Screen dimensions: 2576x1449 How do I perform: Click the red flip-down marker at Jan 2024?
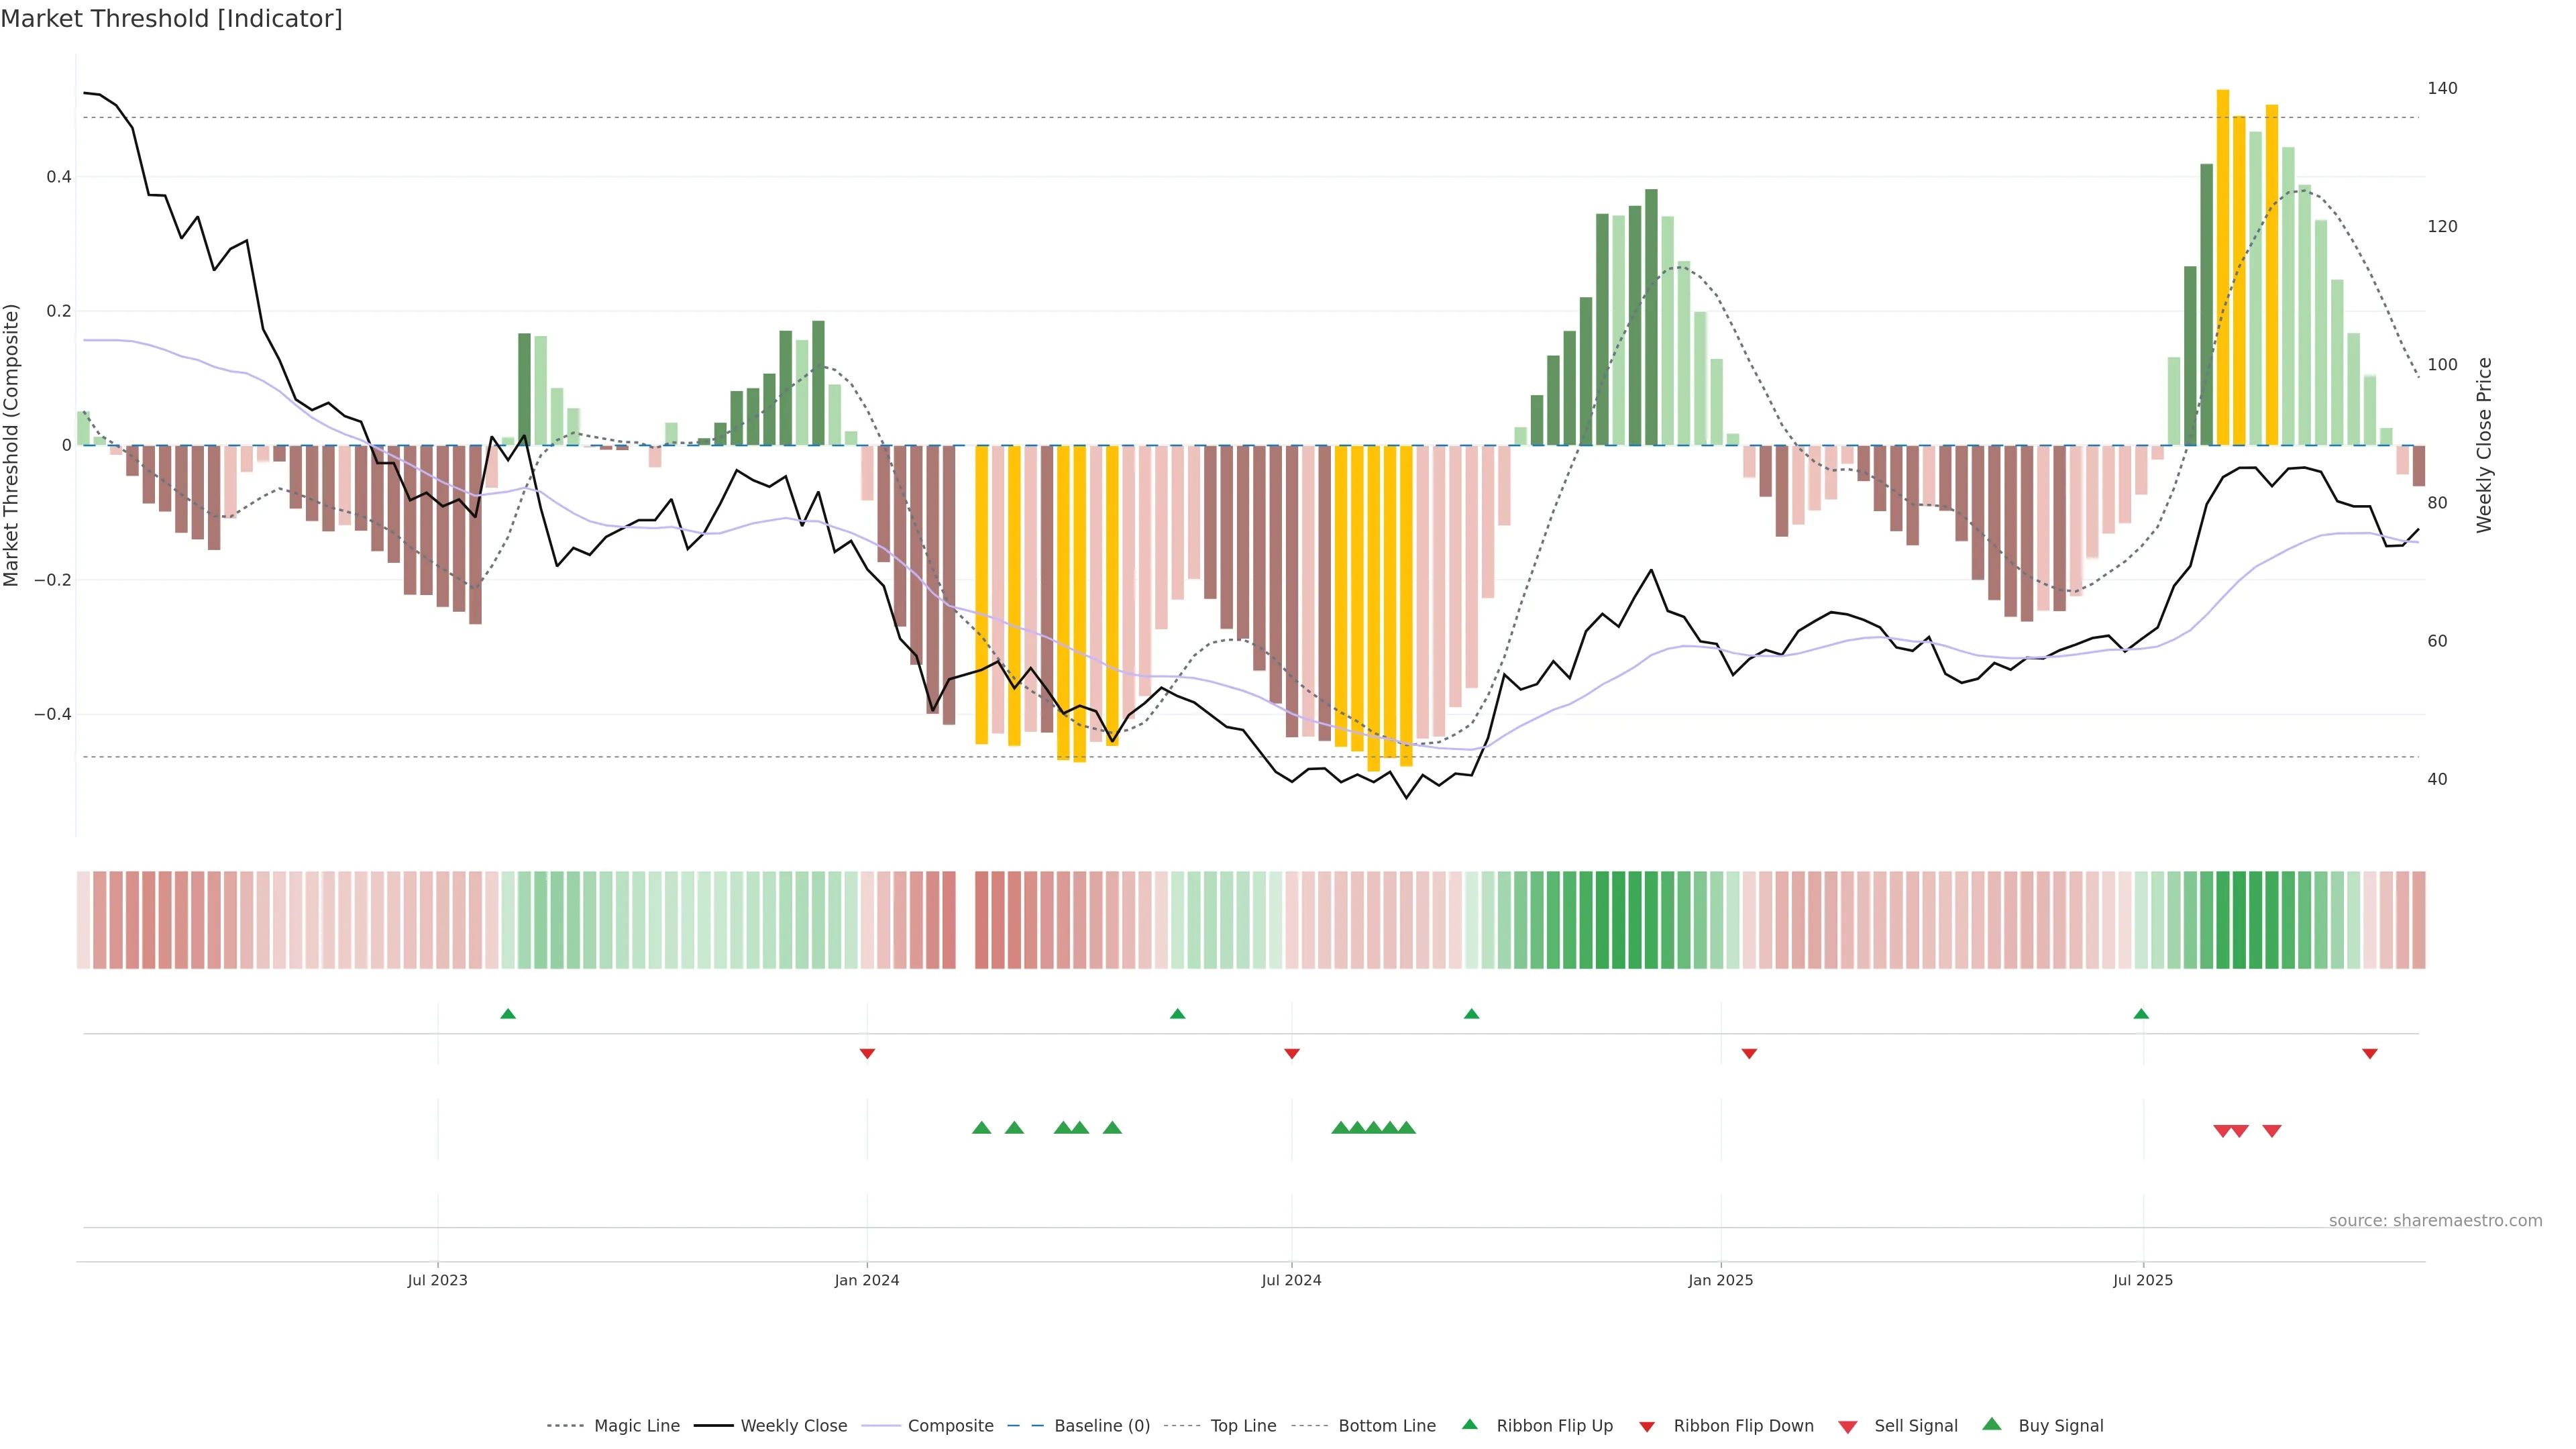click(x=867, y=1054)
